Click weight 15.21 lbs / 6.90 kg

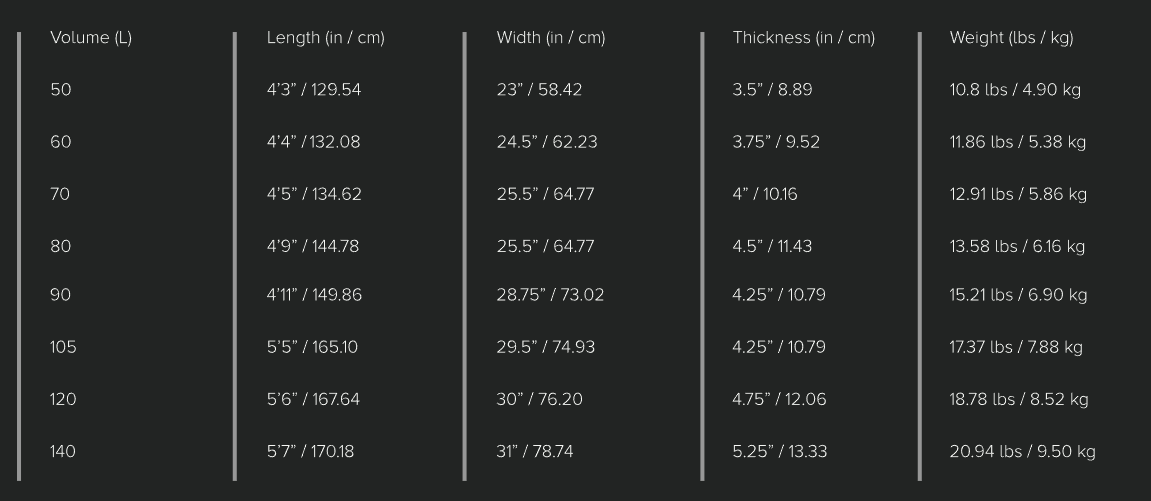coord(1018,295)
